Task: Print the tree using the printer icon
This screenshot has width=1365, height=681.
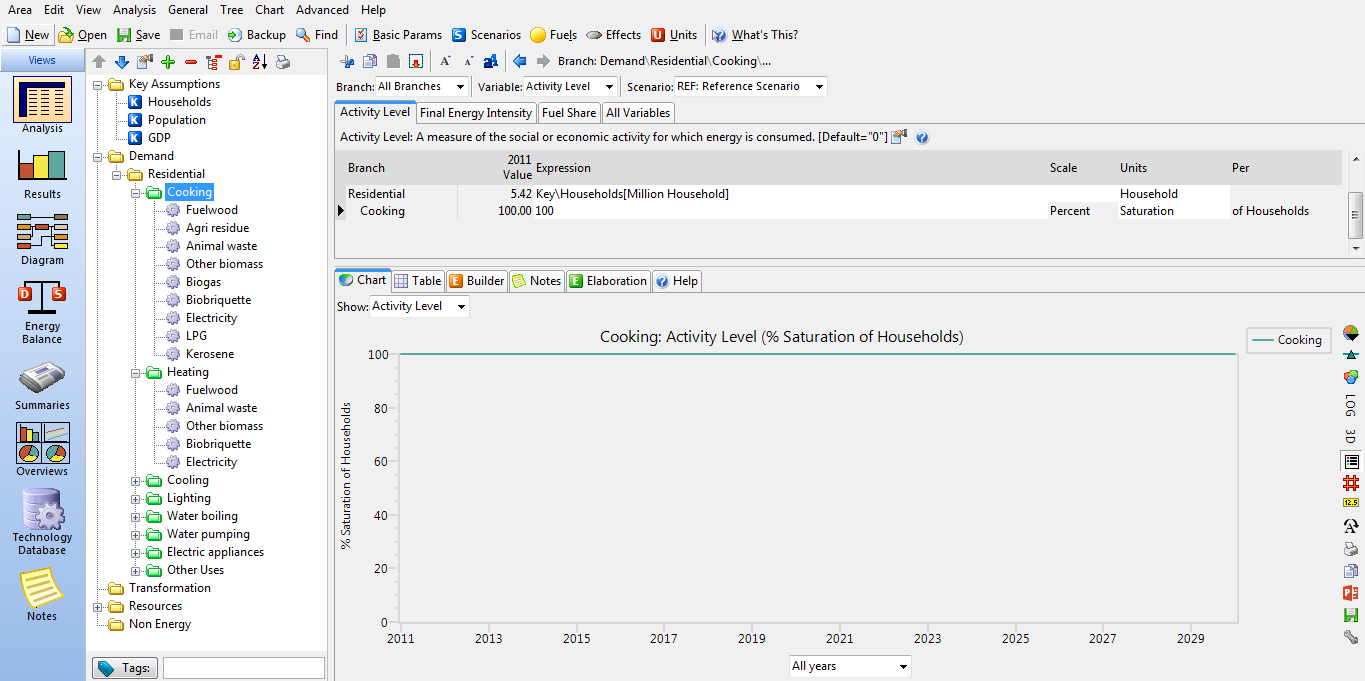Action: tap(283, 62)
